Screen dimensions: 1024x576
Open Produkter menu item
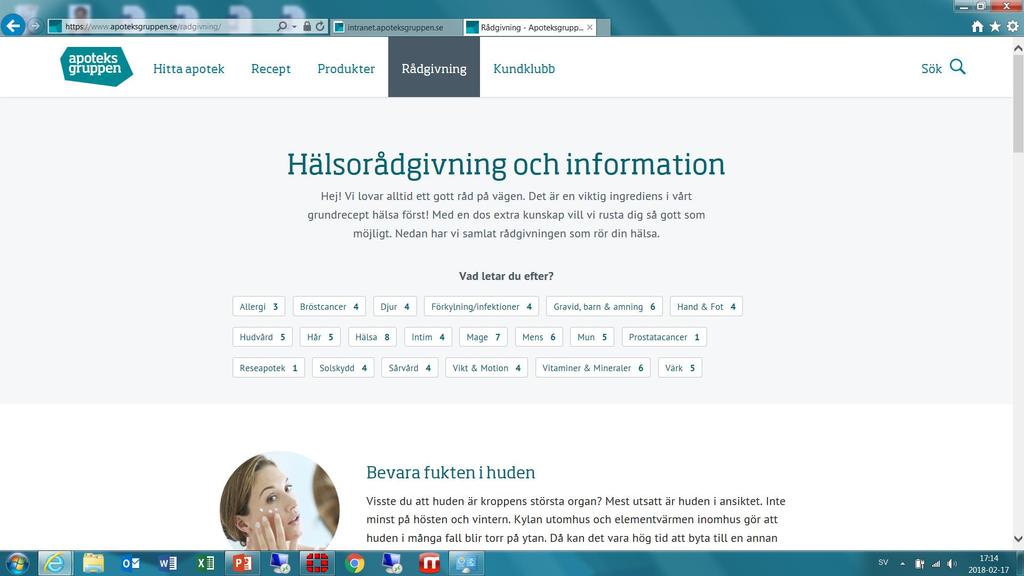pyautogui.click(x=346, y=69)
